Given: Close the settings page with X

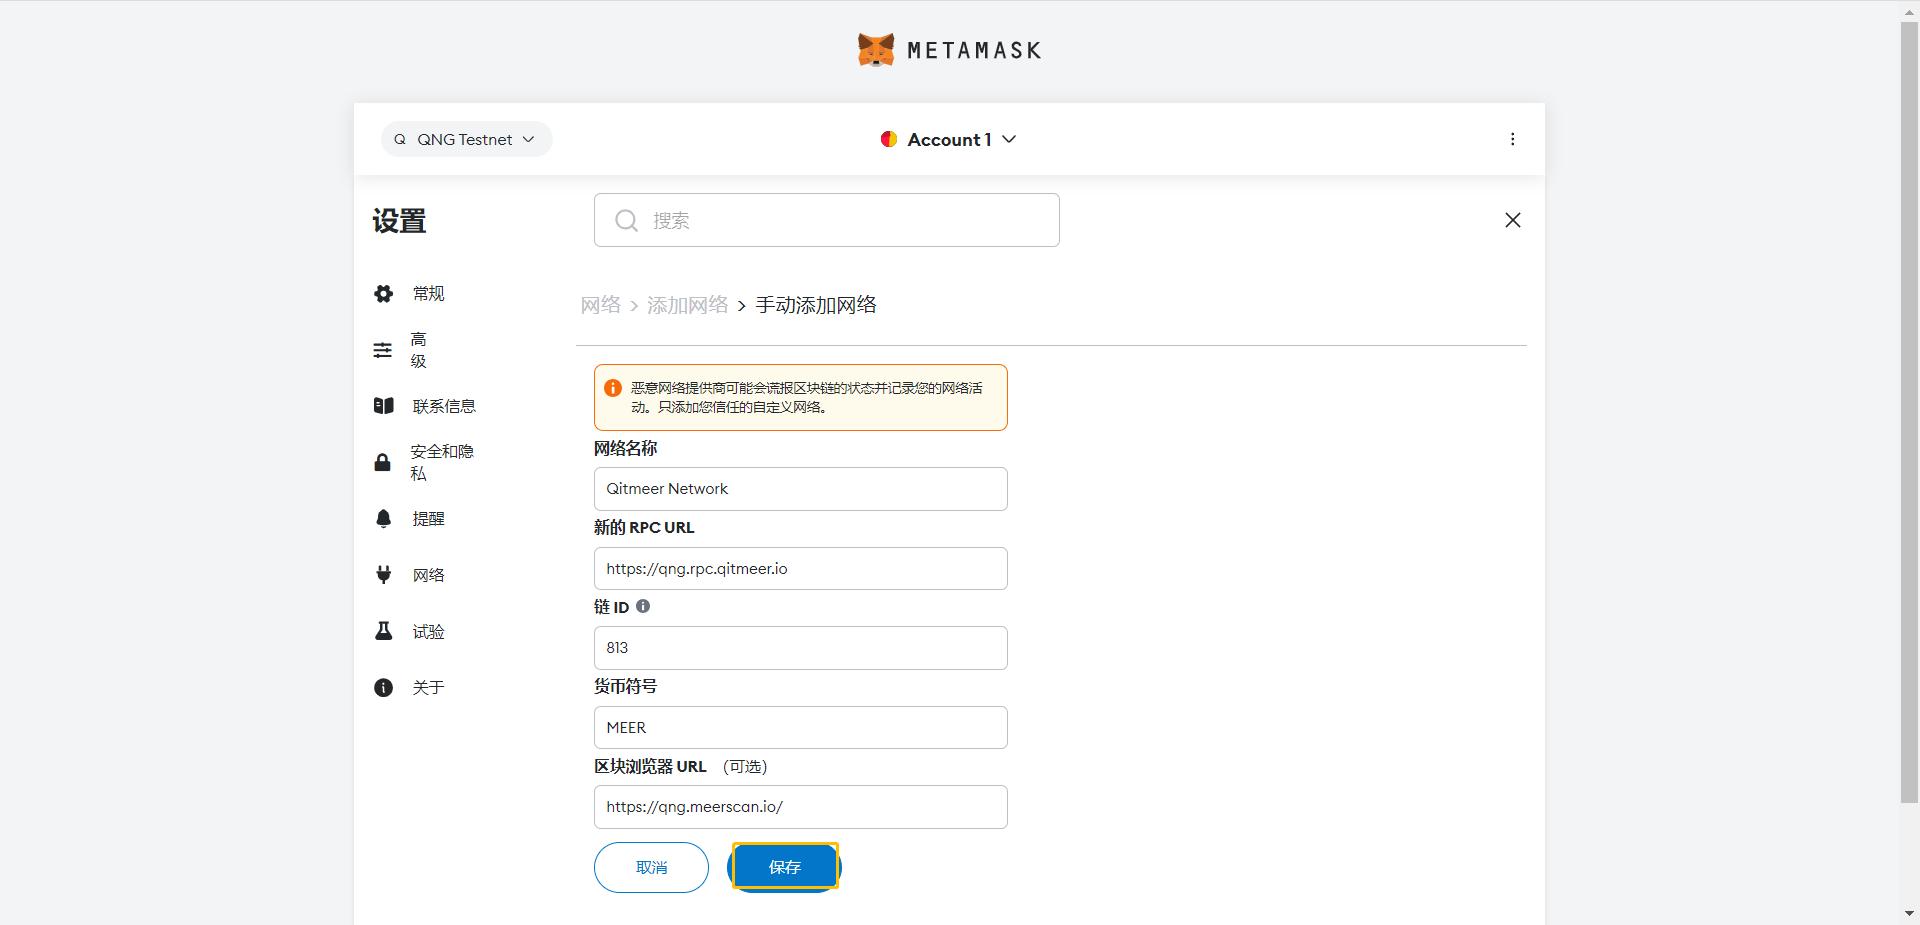Looking at the screenshot, I should (1513, 220).
